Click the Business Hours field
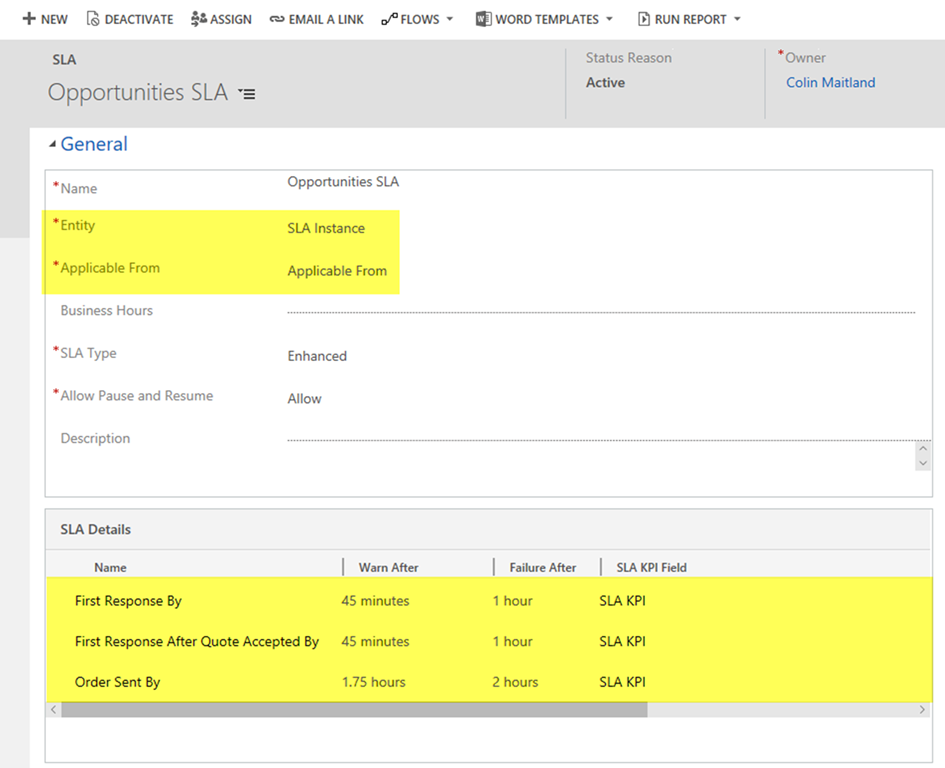Image resolution: width=945 pixels, height=768 pixels. tap(600, 311)
